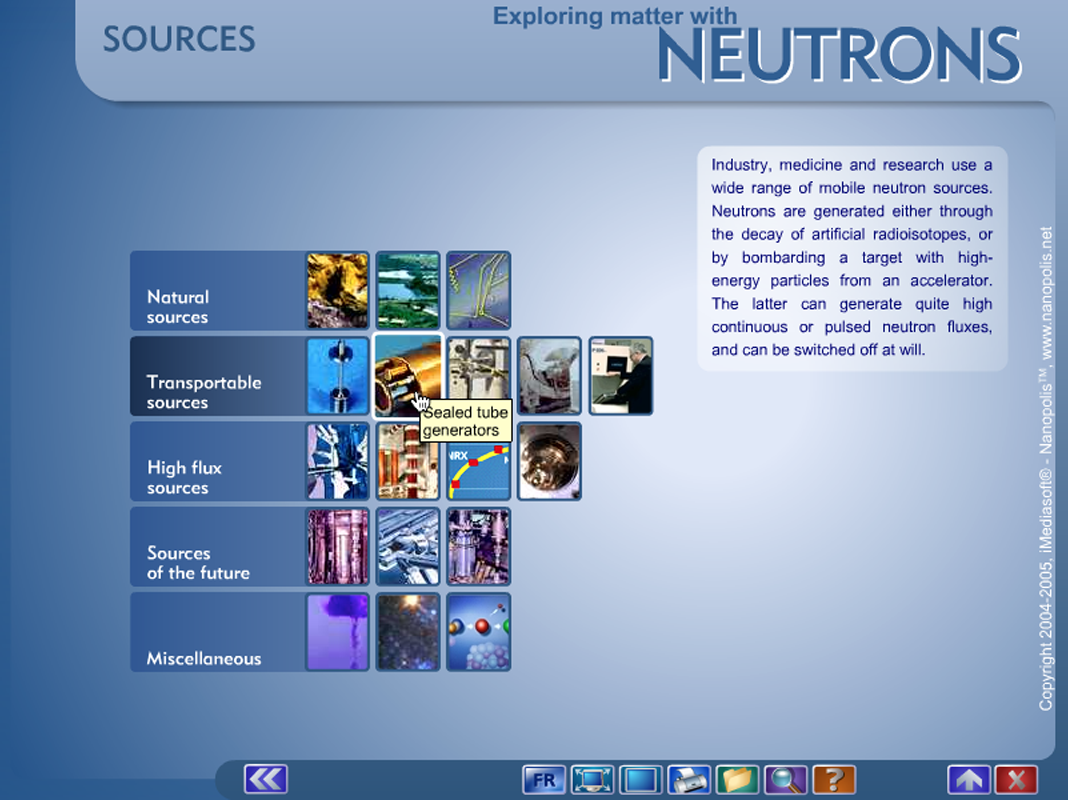Open the colored spheres reaction thumbnail
Screen dimensions: 1068x800
coord(478,632)
